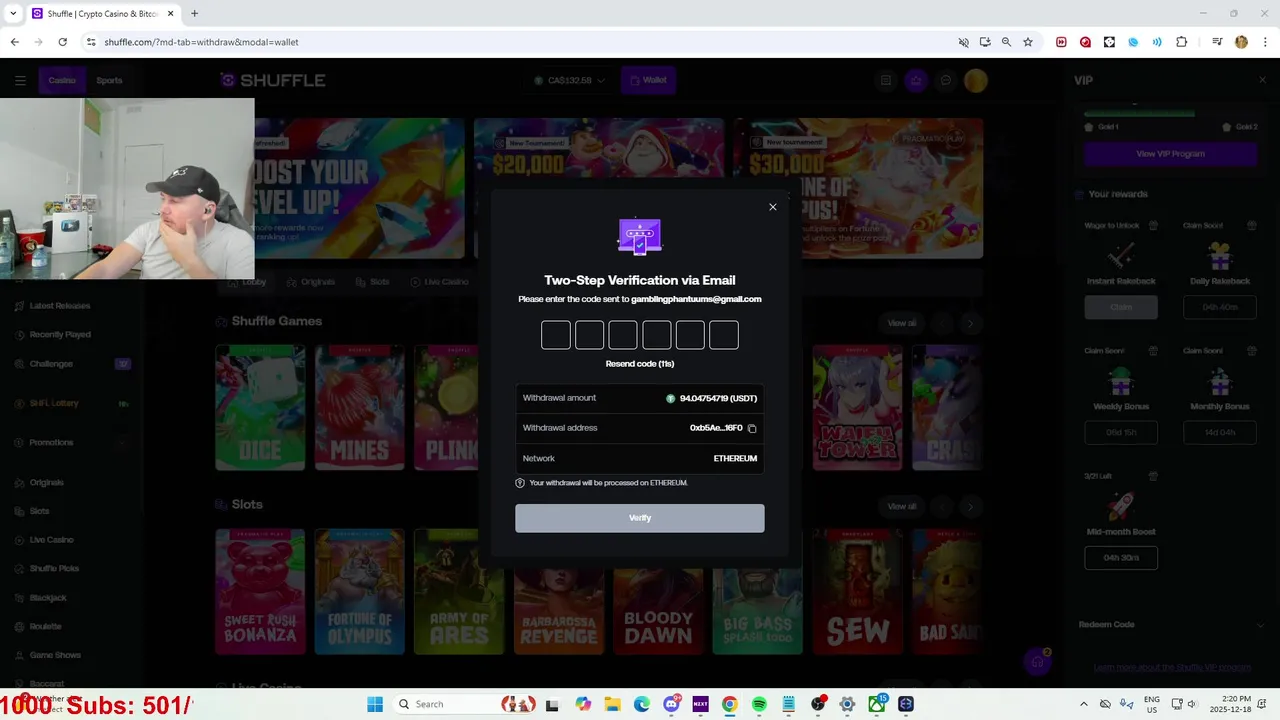Open the live support button bottom right
This screenshot has height=720, width=1280.
tap(1037, 661)
